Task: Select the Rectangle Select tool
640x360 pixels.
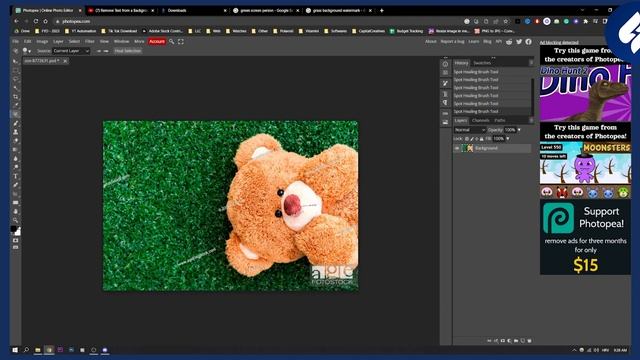Action: (x=16, y=70)
